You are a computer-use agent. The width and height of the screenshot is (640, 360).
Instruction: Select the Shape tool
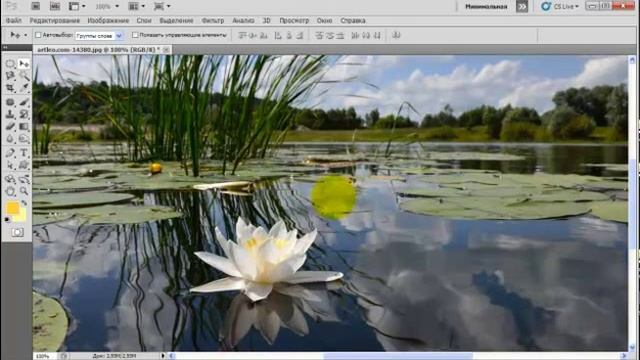pyautogui.click(x=24, y=165)
